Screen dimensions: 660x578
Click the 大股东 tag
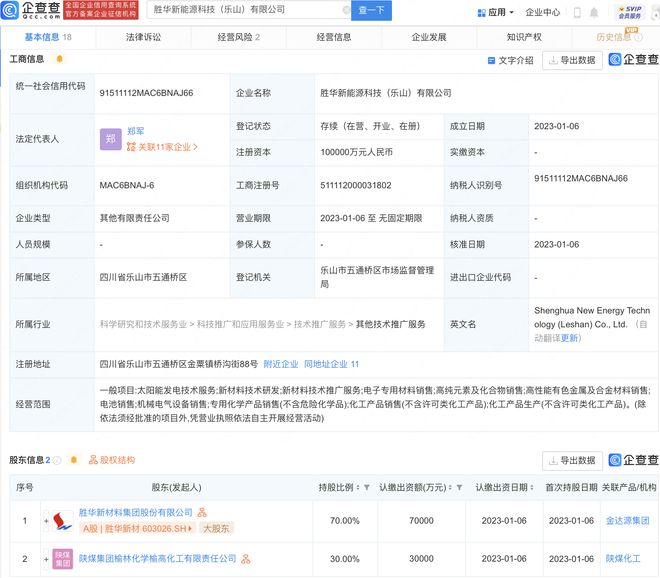pos(216,528)
